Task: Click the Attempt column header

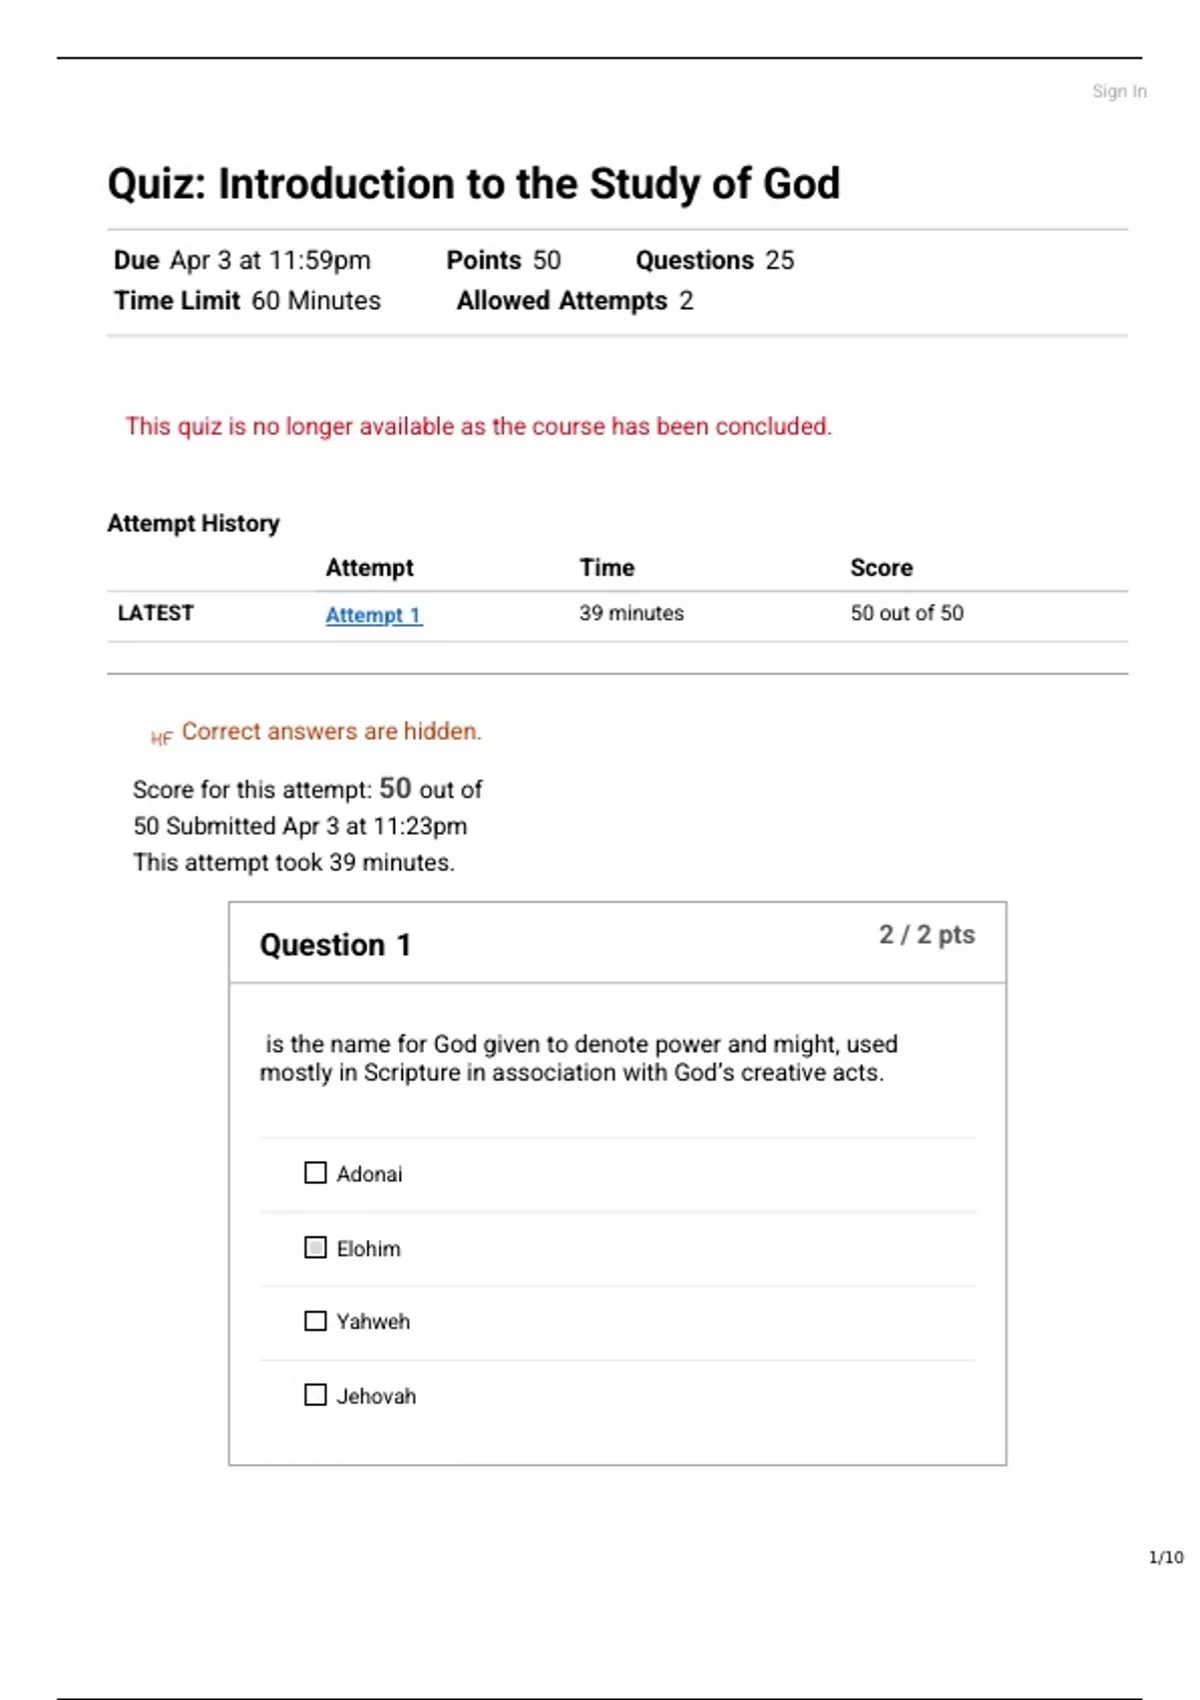Action: [x=369, y=568]
